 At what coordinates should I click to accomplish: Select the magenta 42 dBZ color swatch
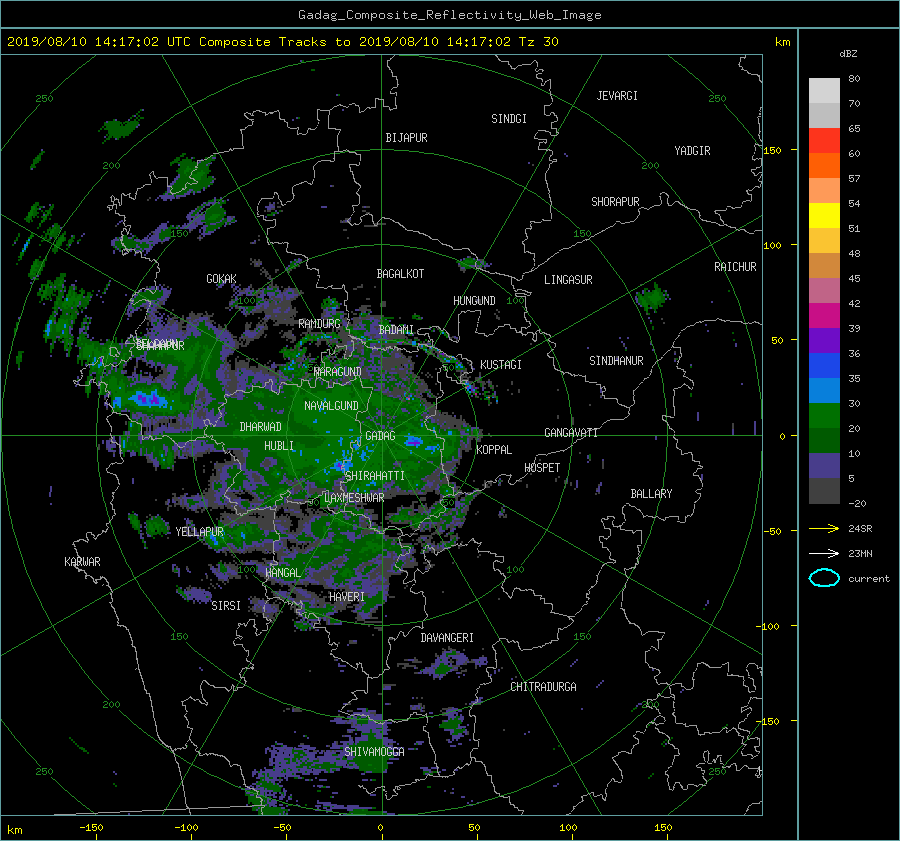click(824, 315)
